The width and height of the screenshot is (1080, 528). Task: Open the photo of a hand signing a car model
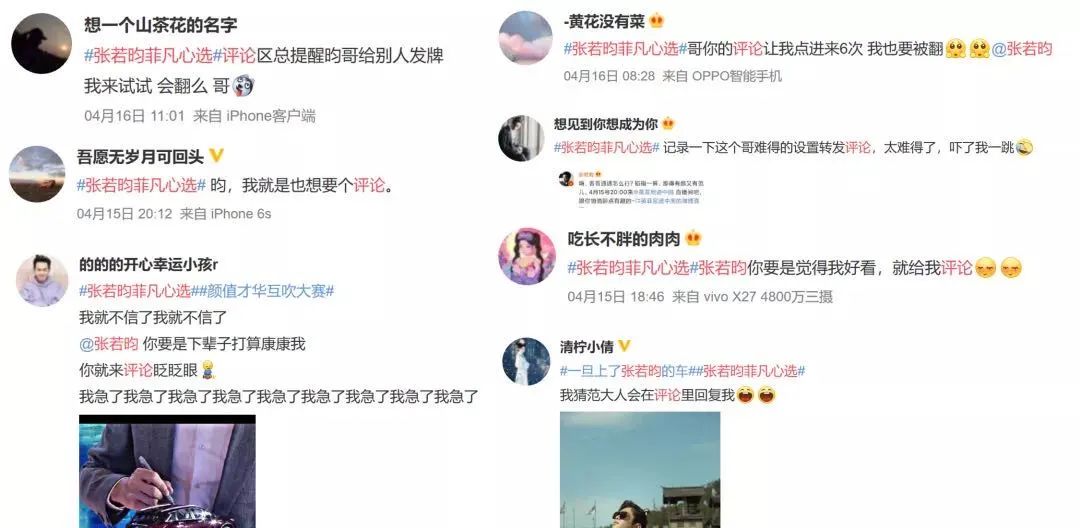click(167, 471)
